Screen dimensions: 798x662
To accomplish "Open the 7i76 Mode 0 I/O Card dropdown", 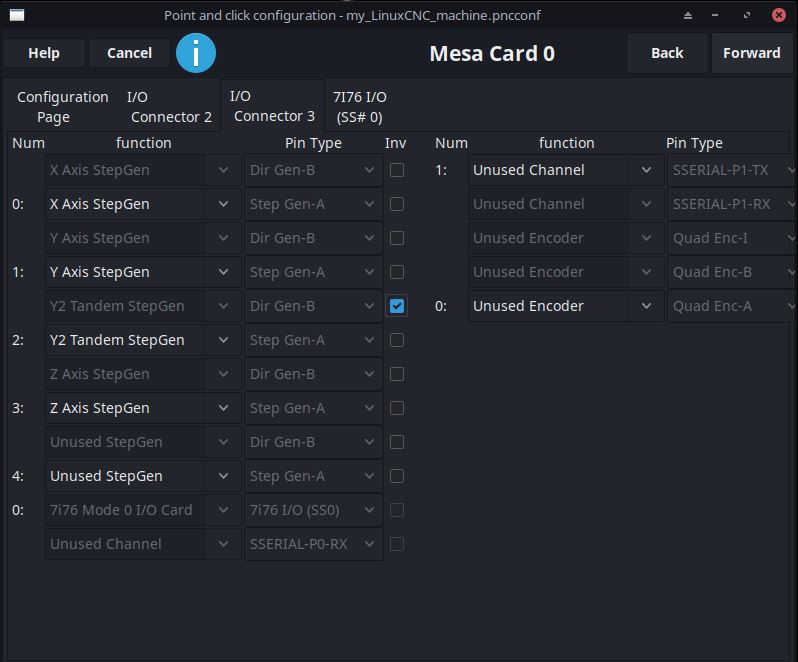I will coord(142,510).
